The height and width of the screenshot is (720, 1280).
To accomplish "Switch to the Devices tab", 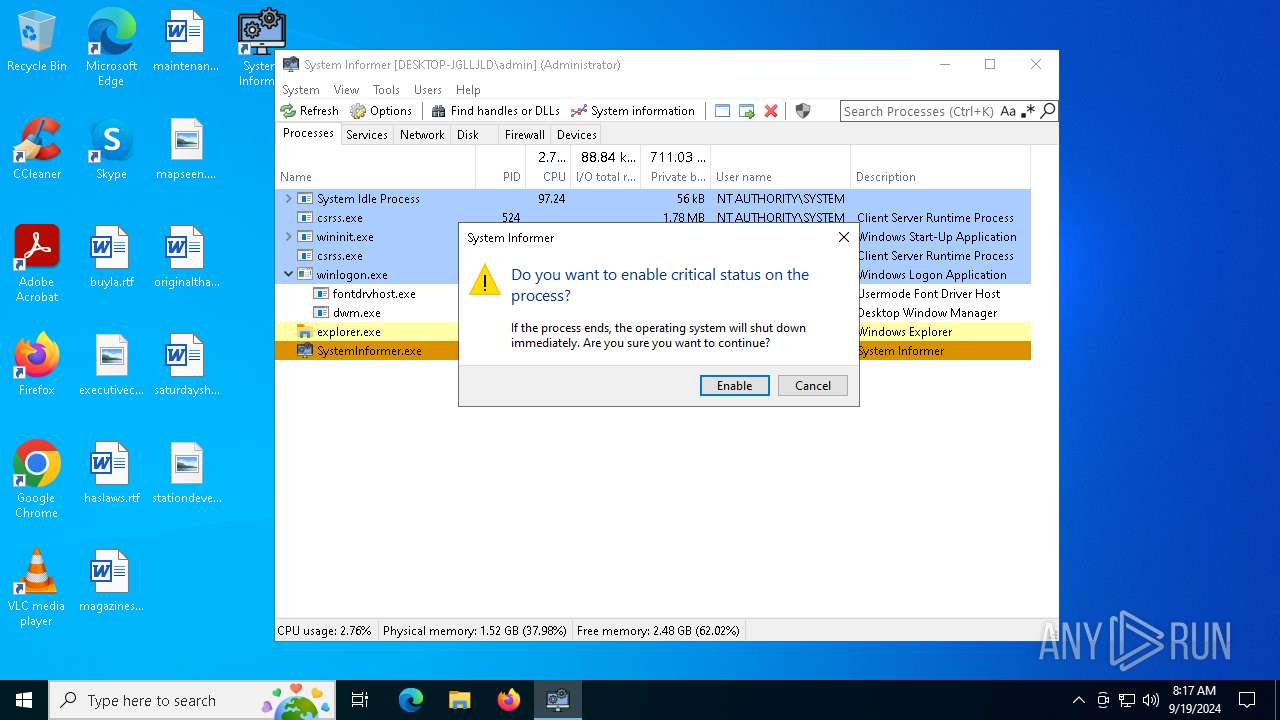I will (x=577, y=135).
